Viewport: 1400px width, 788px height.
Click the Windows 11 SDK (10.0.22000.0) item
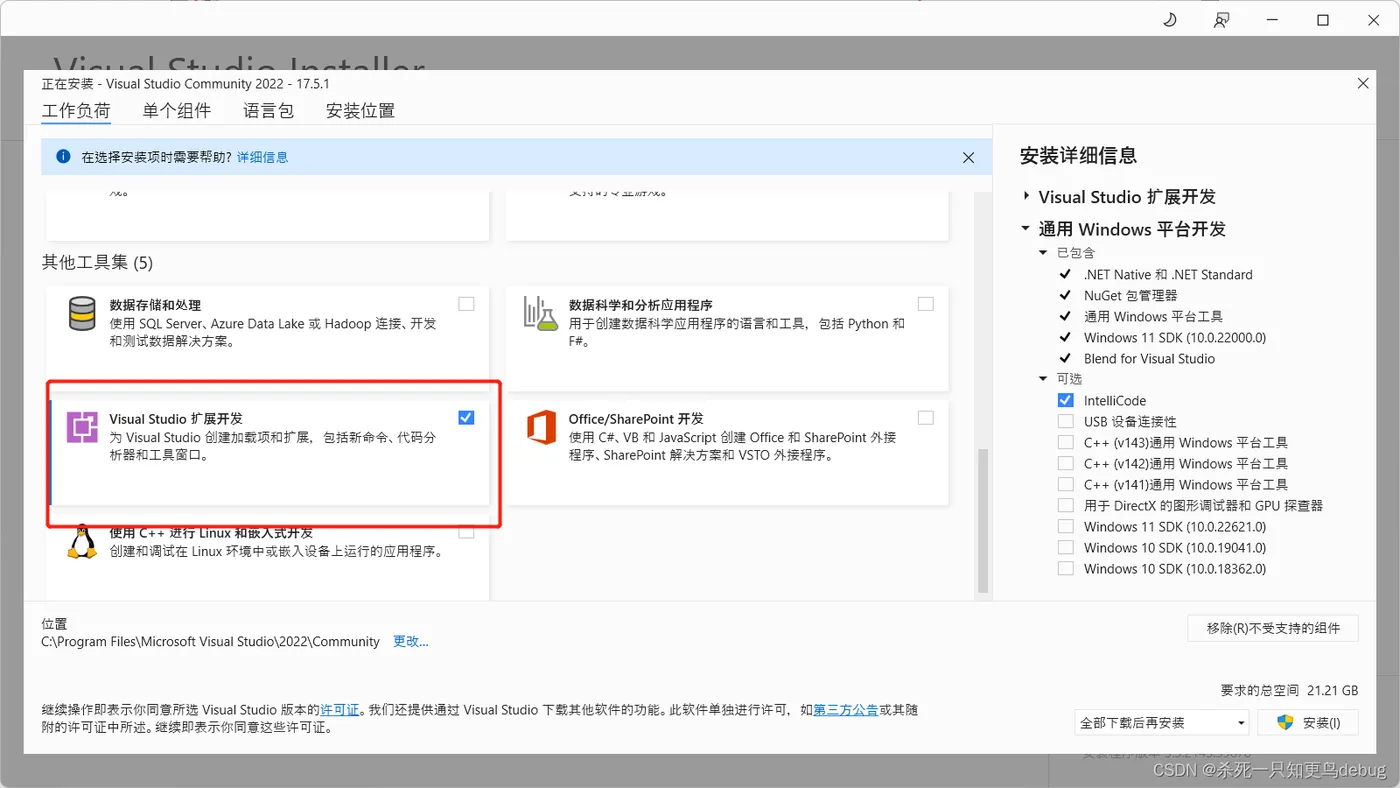click(1175, 337)
